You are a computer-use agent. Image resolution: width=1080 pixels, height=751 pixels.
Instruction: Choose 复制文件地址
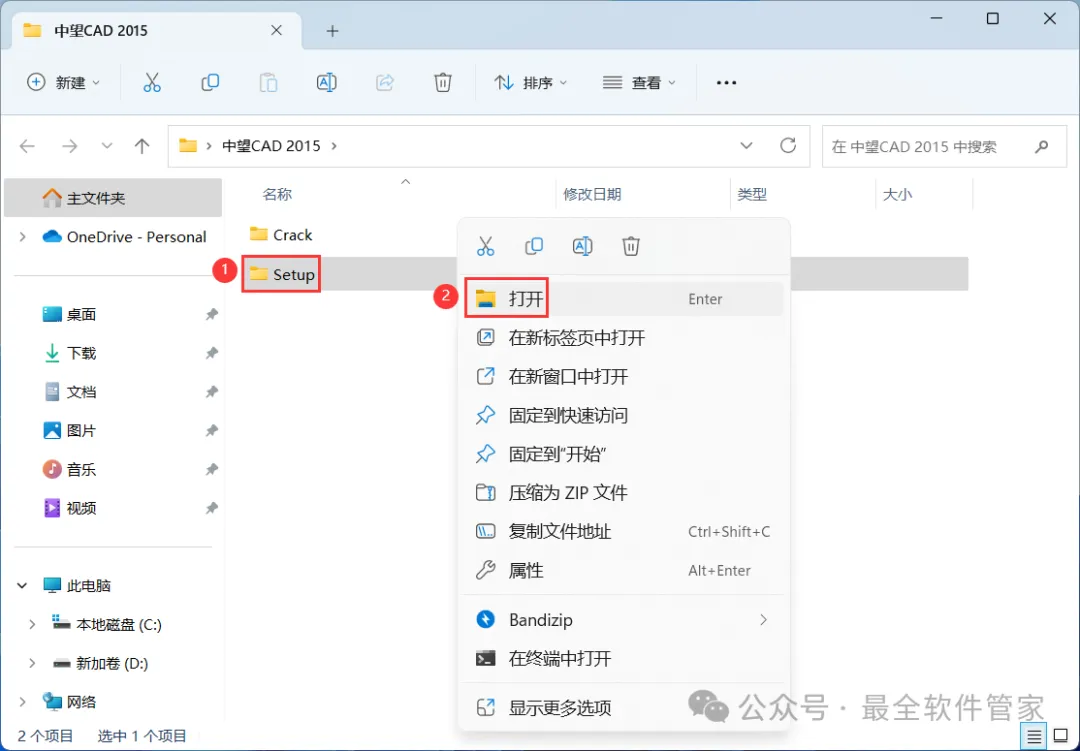click(x=623, y=531)
